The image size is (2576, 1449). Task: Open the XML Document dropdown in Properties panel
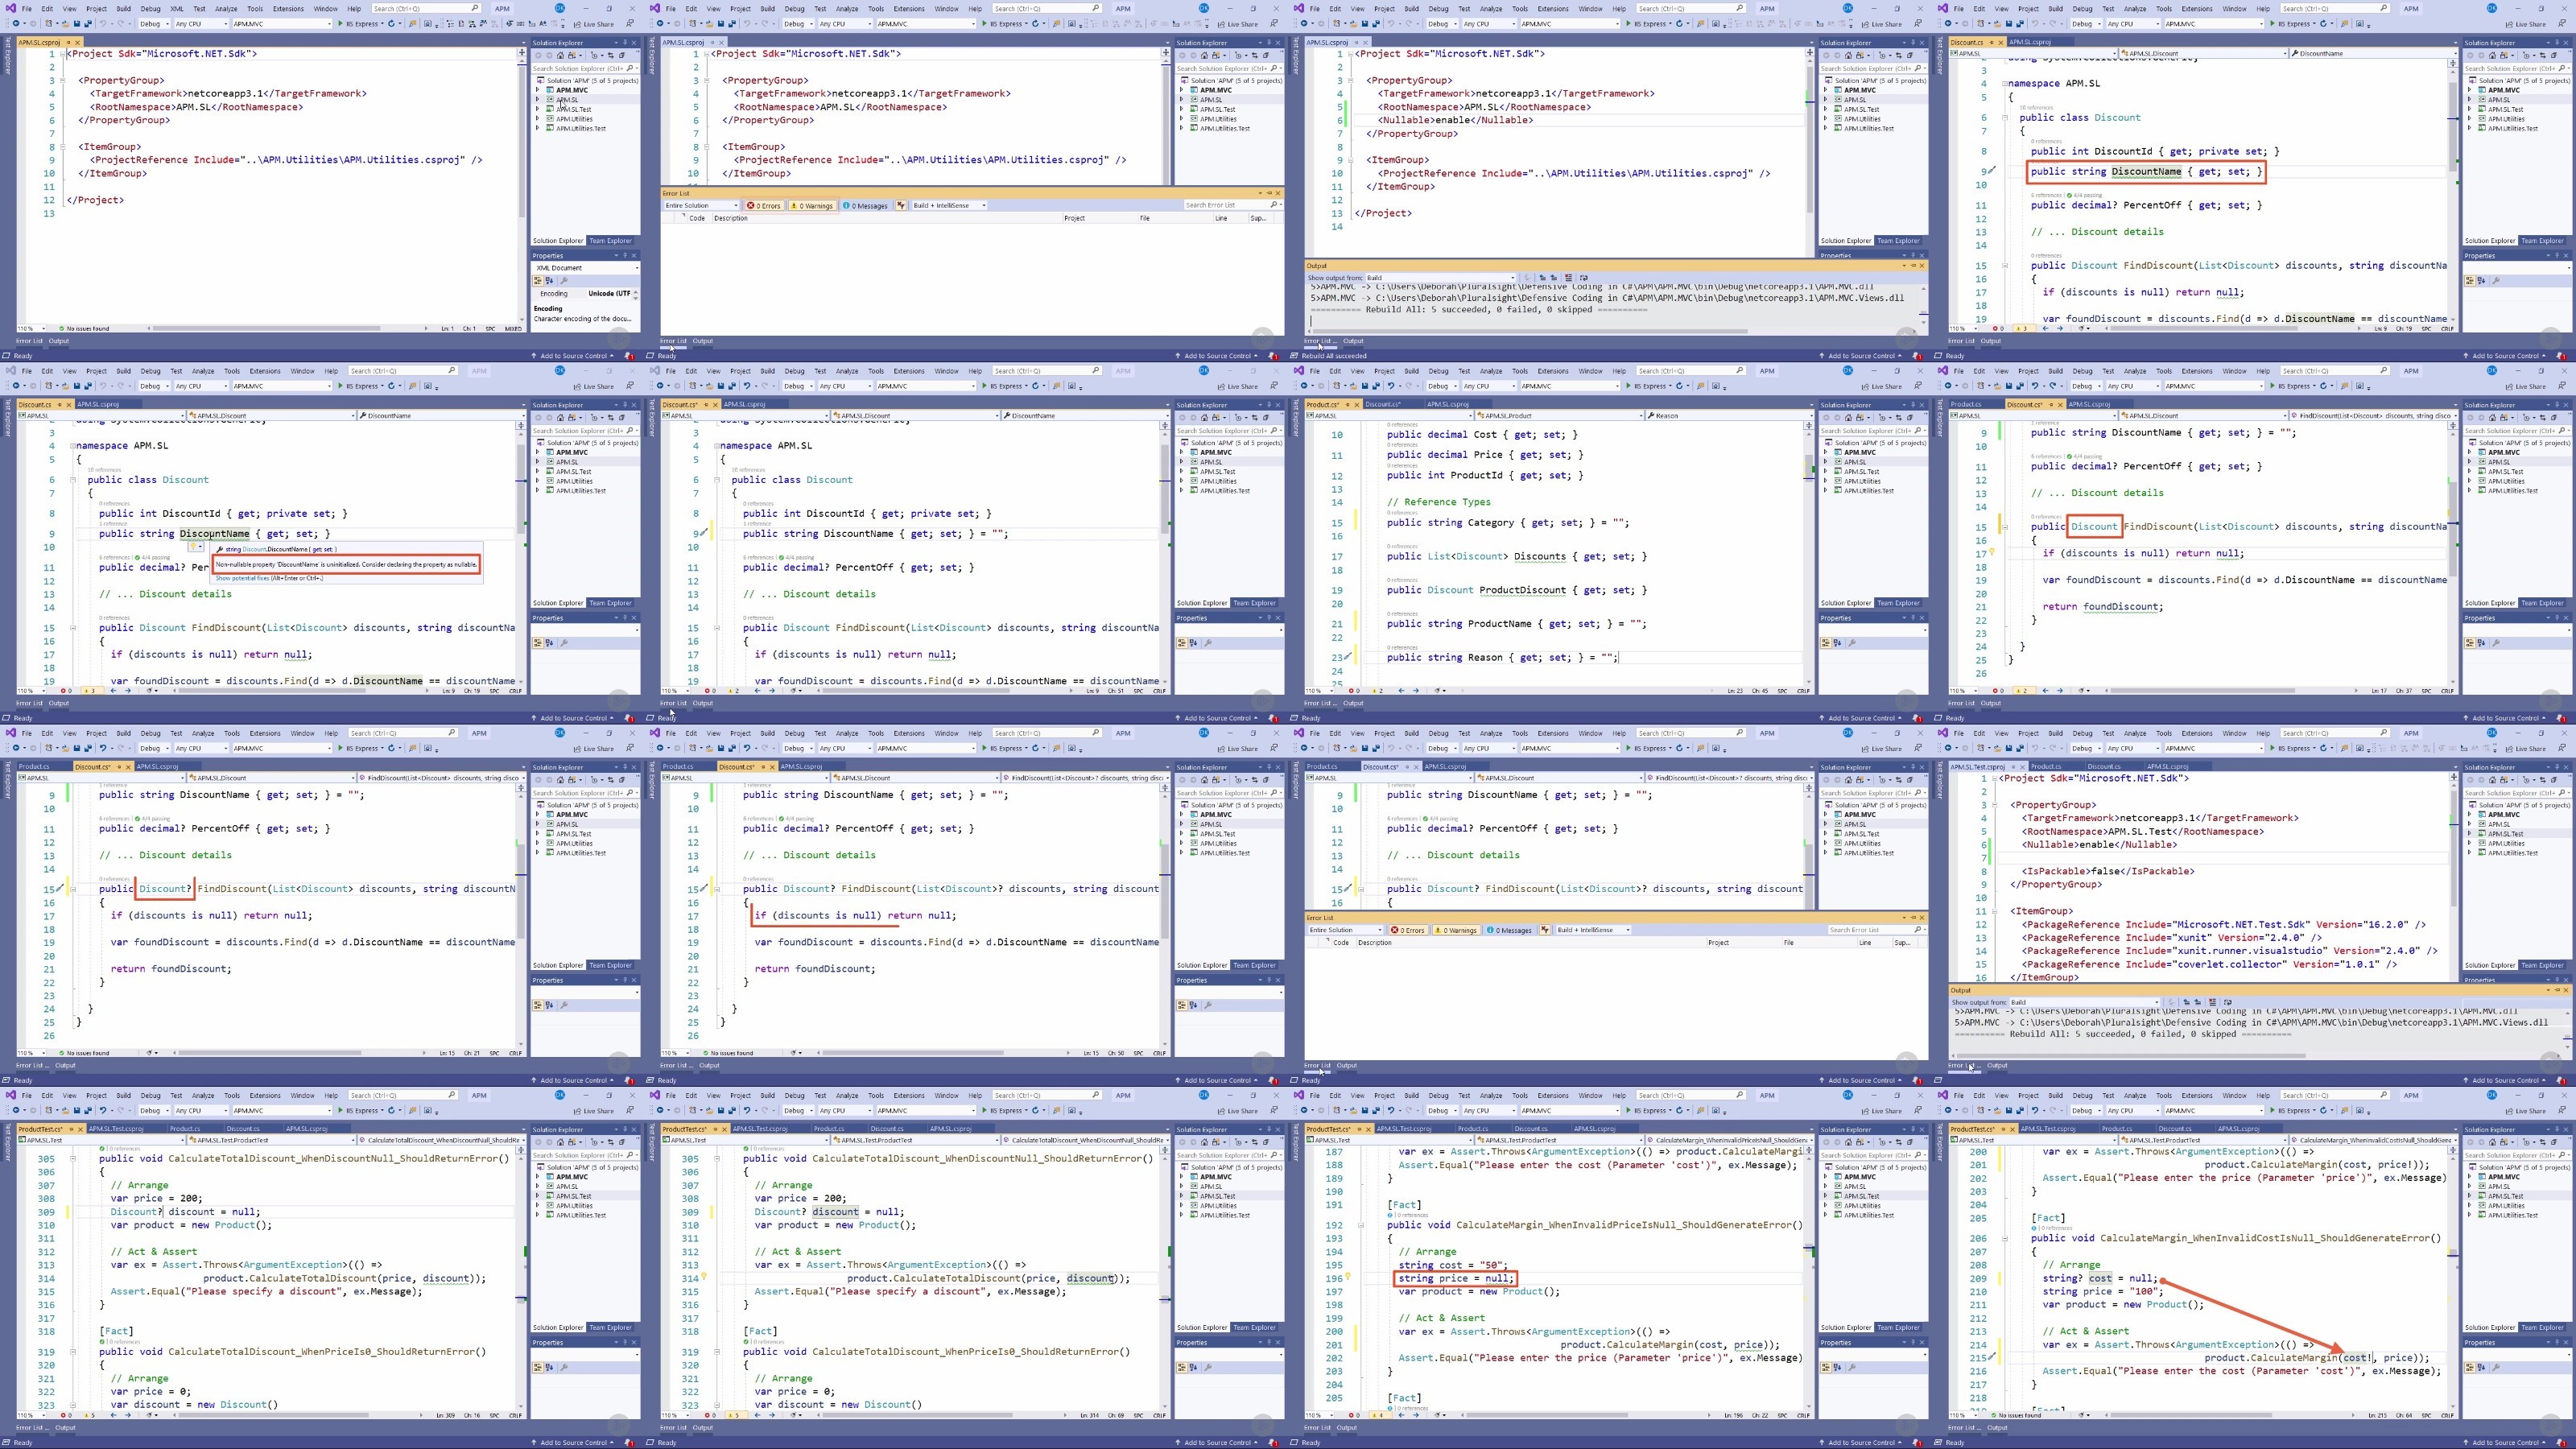click(x=586, y=268)
